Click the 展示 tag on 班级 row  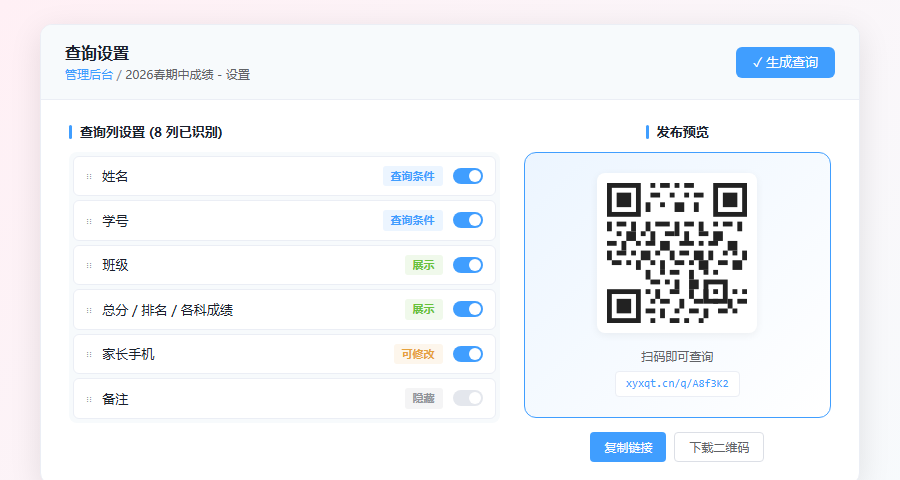tap(424, 265)
